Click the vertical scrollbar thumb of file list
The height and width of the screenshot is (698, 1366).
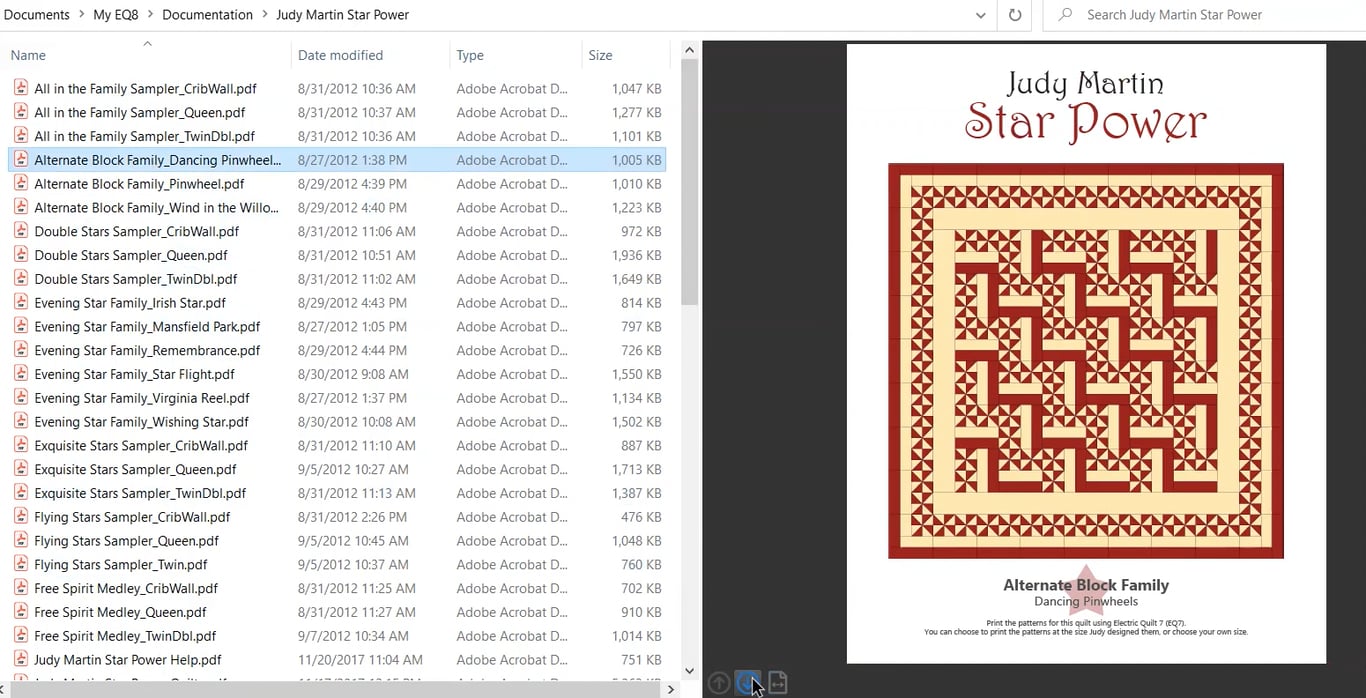click(x=689, y=182)
